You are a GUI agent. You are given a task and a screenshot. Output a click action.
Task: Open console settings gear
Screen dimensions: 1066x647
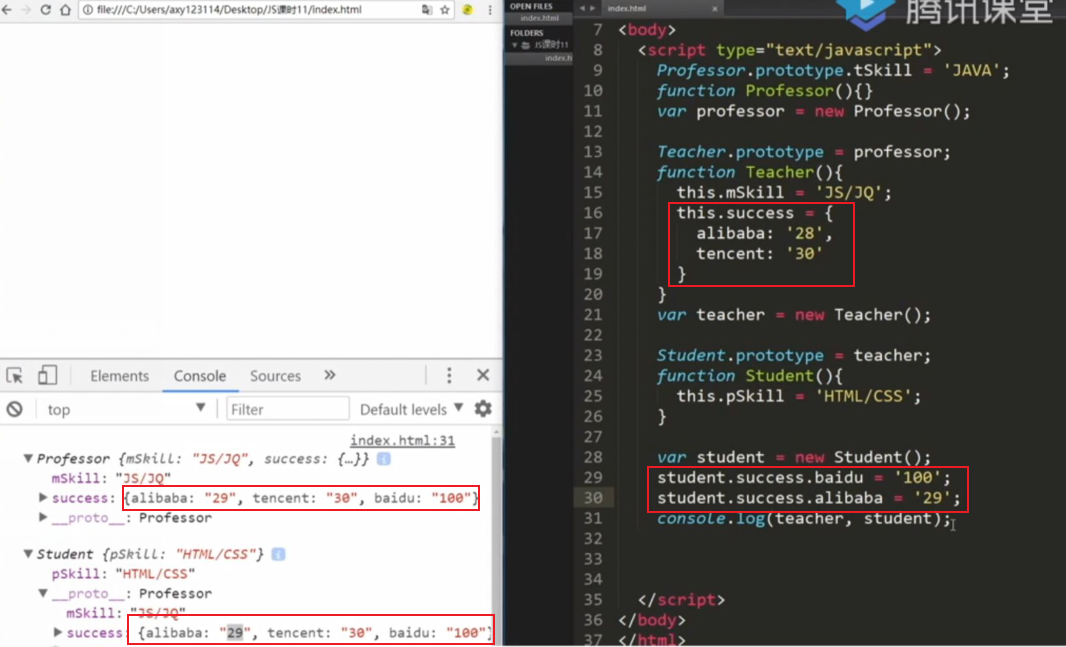click(483, 408)
